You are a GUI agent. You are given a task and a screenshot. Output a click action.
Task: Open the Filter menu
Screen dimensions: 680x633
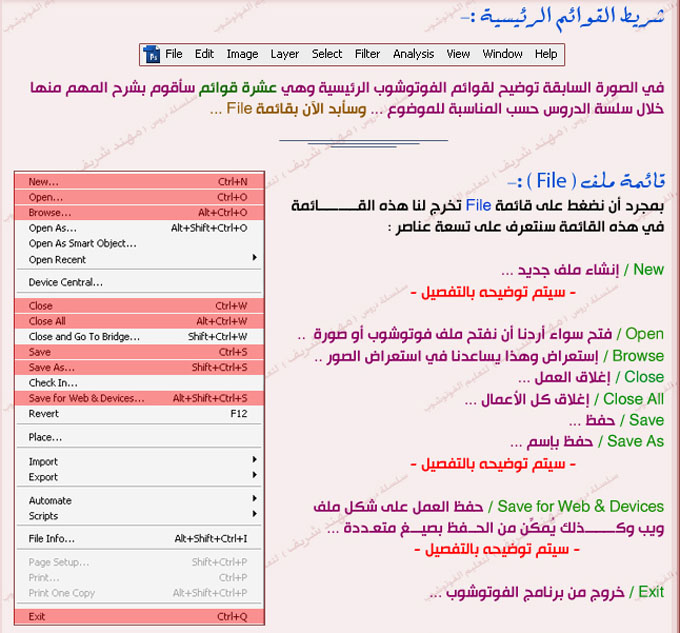367,54
